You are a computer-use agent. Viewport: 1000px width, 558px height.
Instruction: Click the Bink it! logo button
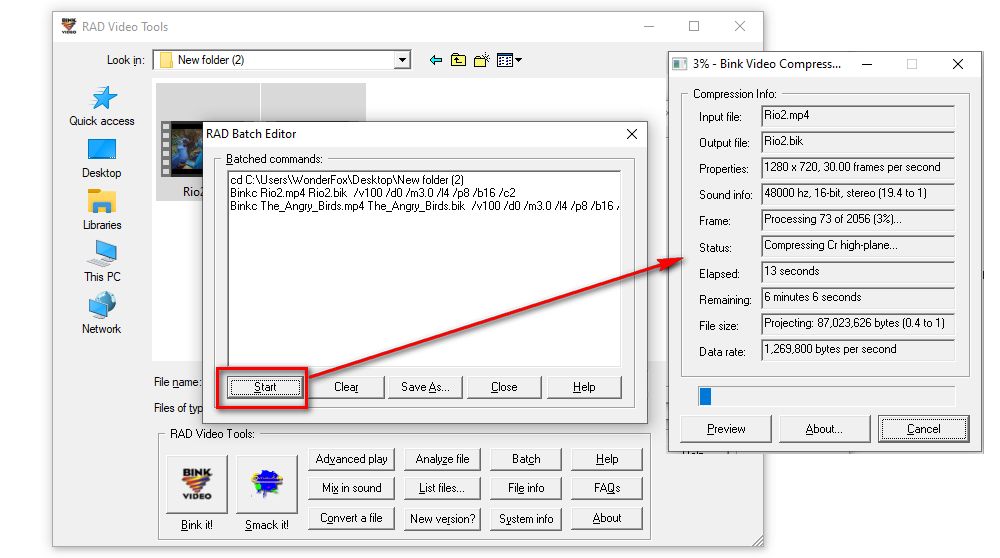click(196, 484)
